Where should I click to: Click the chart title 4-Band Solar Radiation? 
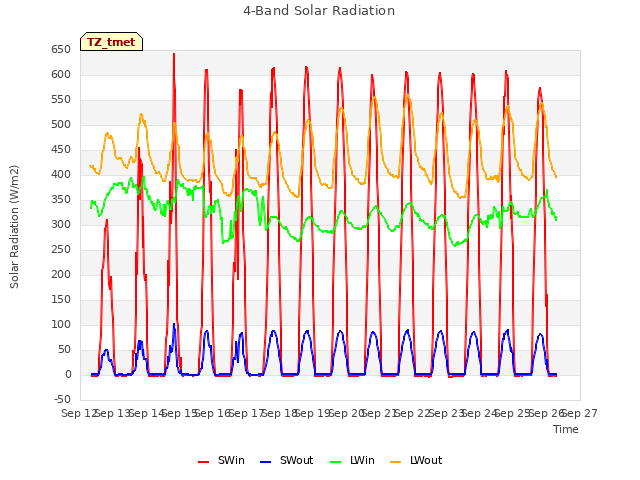pos(319,11)
